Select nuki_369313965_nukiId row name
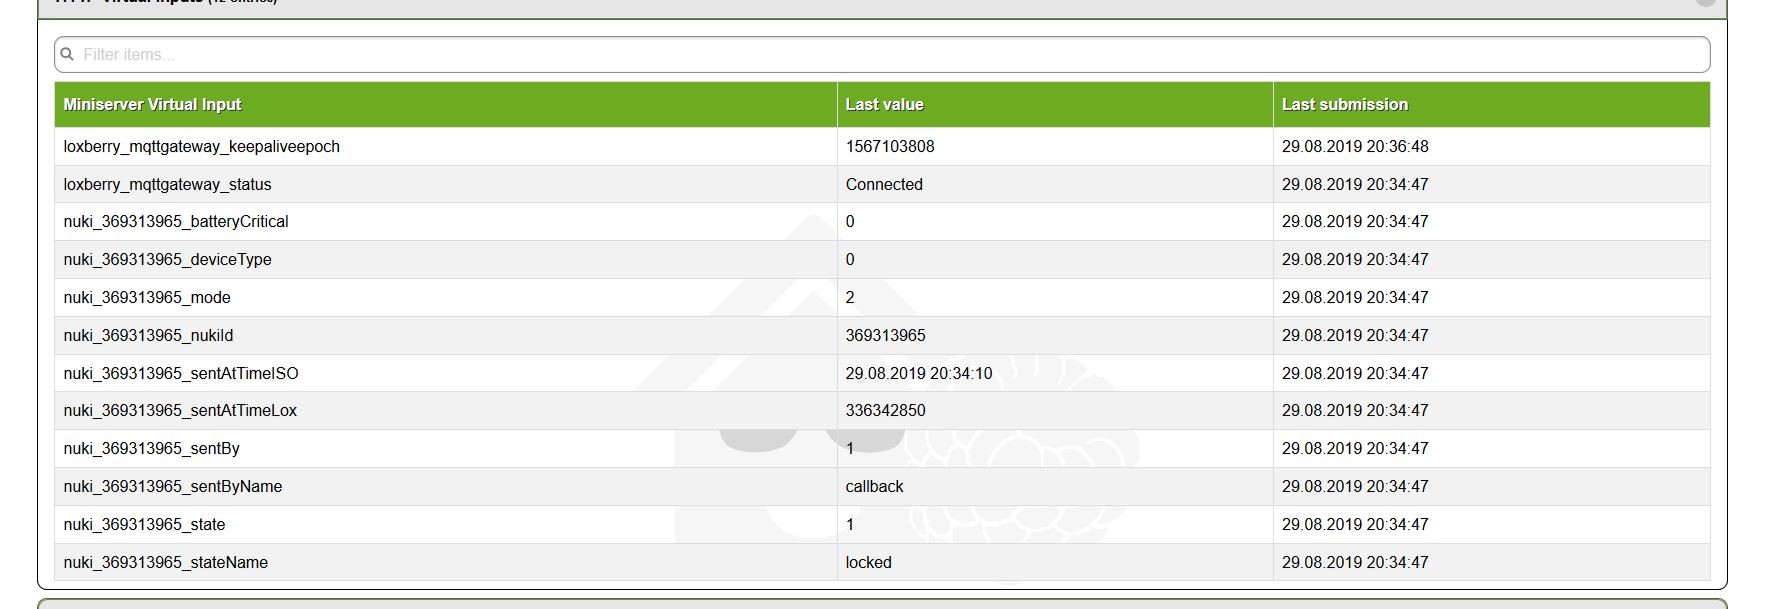 click(x=148, y=335)
